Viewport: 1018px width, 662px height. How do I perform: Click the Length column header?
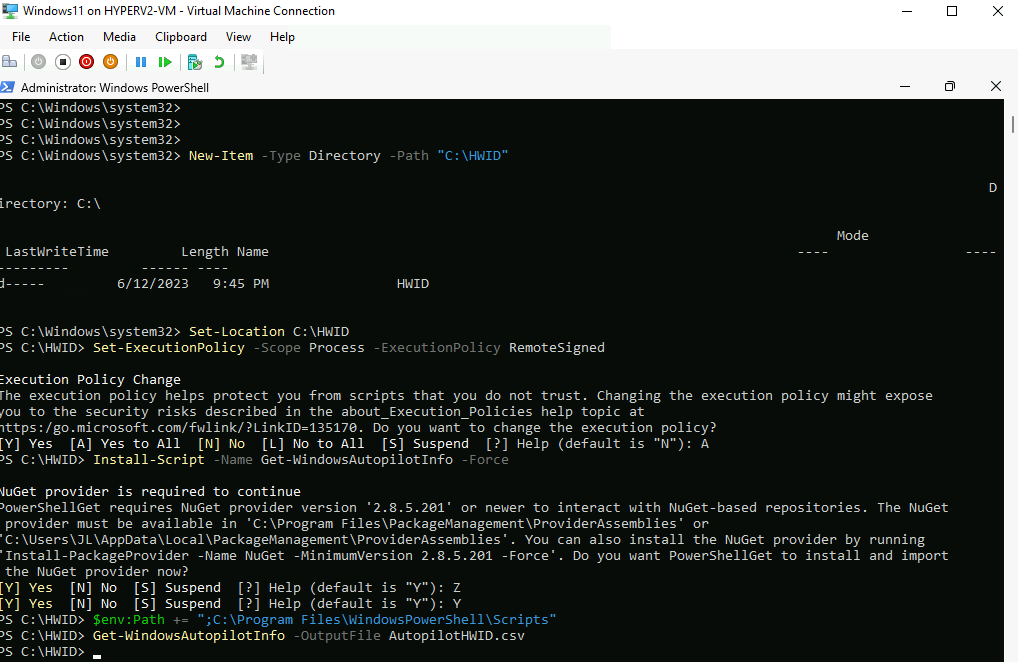click(205, 252)
